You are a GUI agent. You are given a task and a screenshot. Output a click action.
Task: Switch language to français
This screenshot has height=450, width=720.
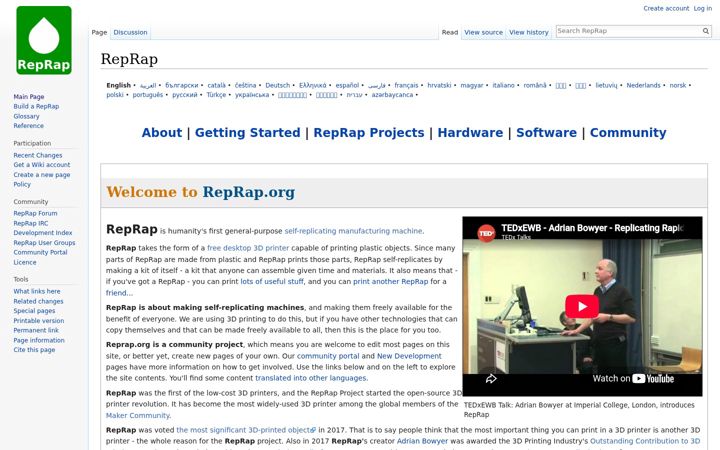pyautogui.click(x=406, y=85)
